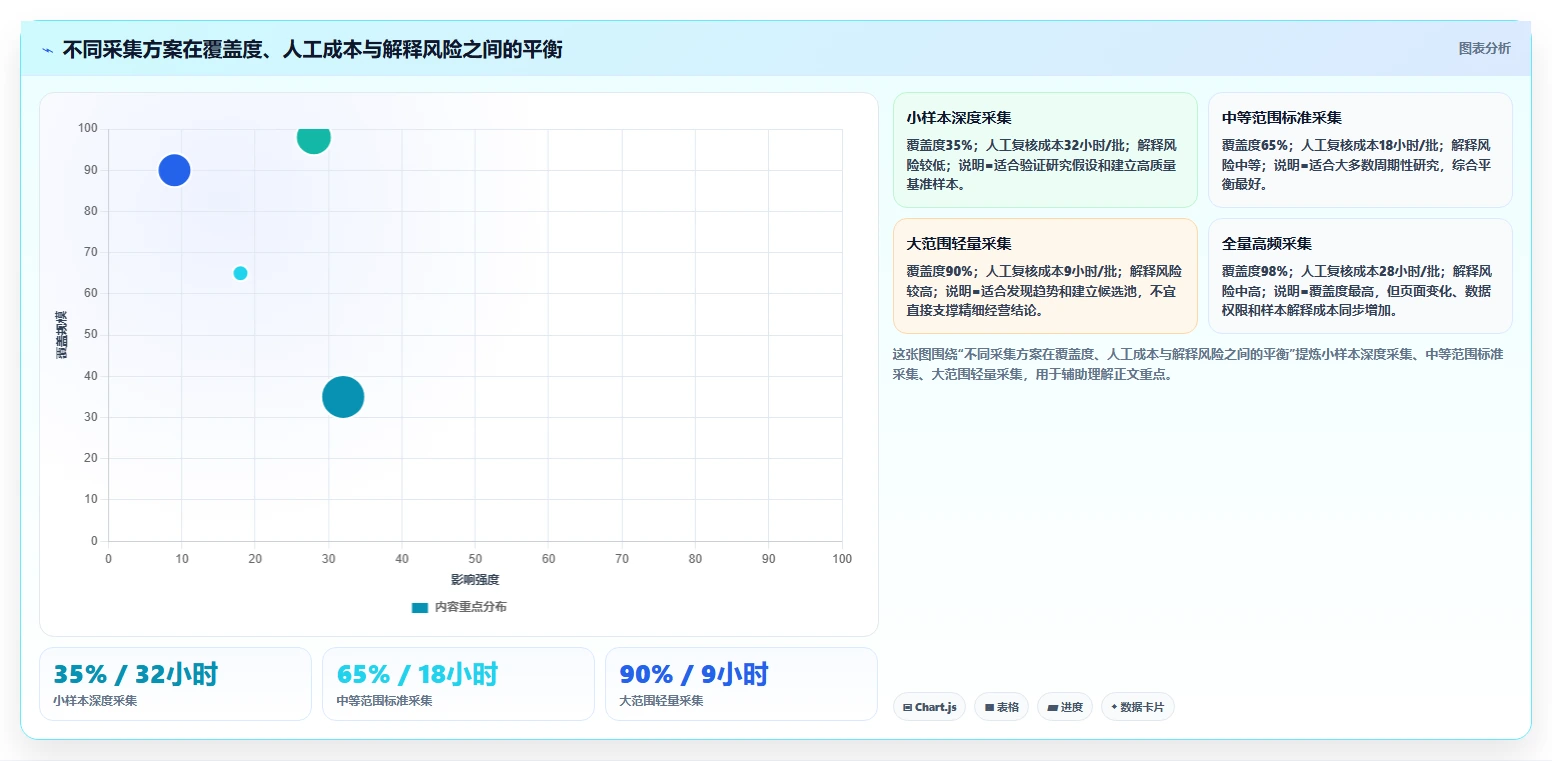1552x761 pixels.
Task: Select the 数据卡片 tag
Action: click(1137, 707)
